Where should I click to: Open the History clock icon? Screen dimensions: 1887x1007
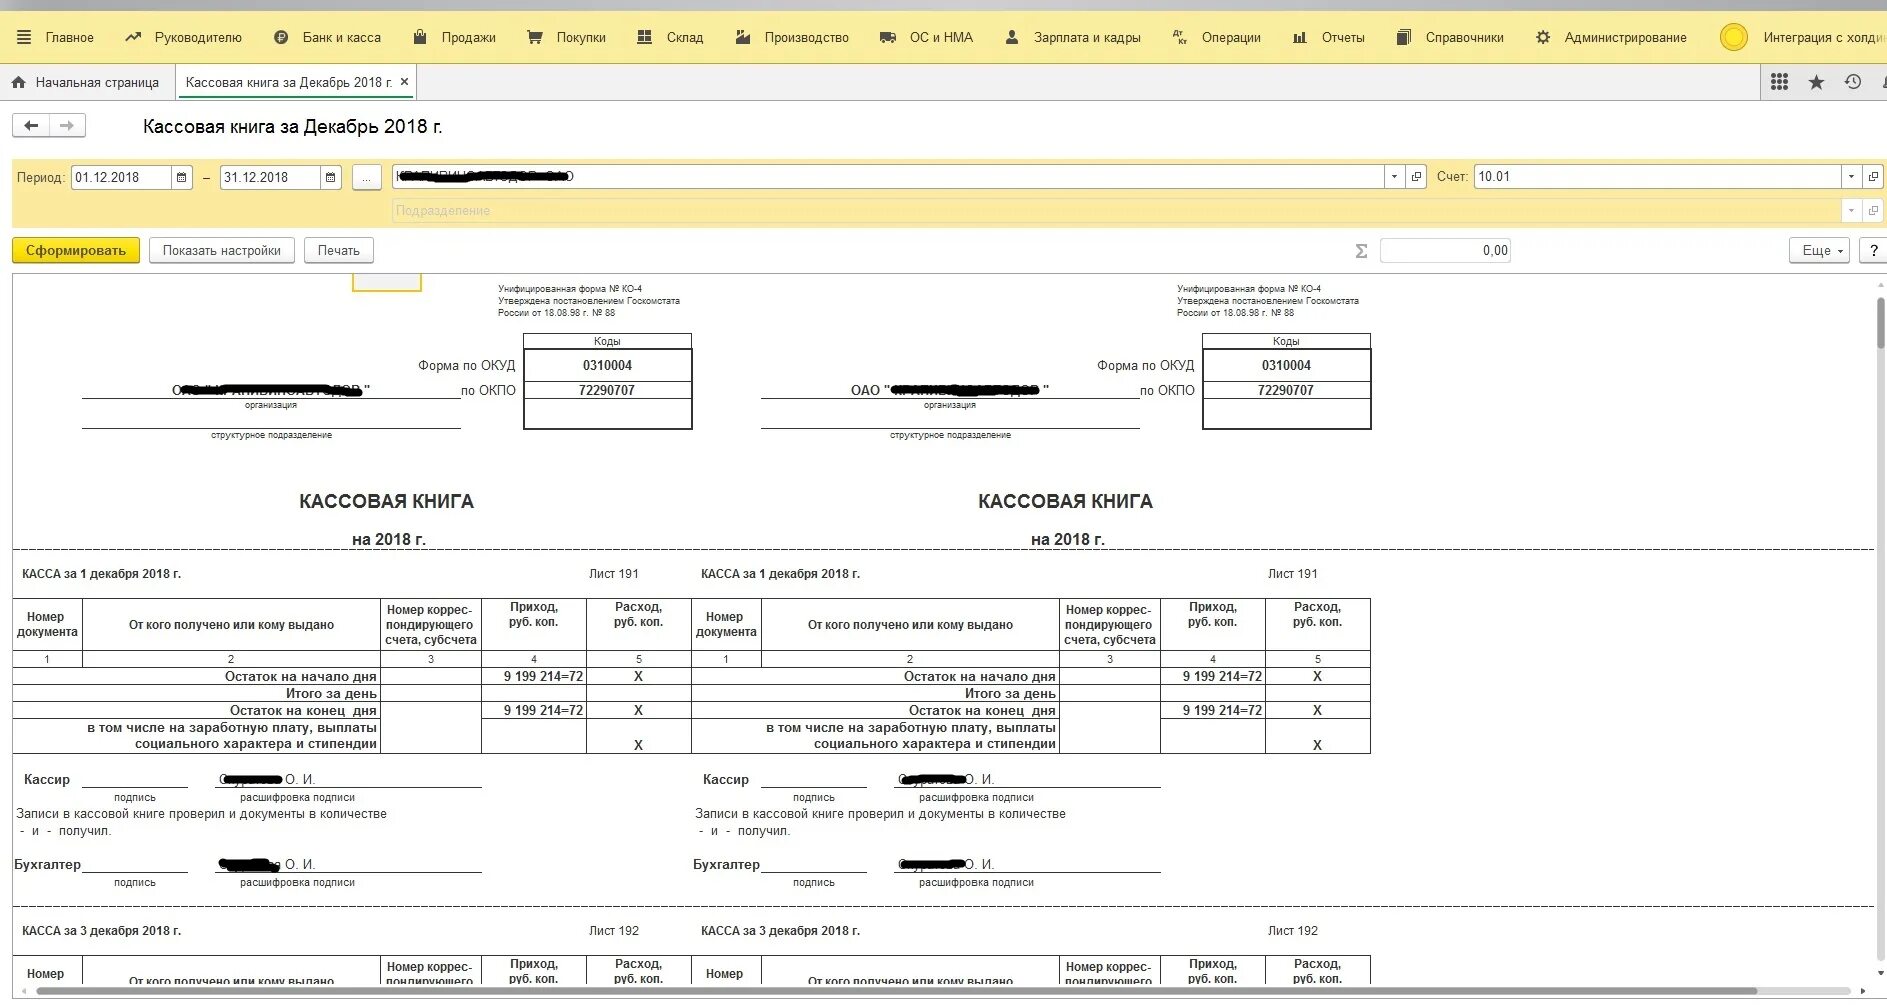pyautogui.click(x=1853, y=82)
